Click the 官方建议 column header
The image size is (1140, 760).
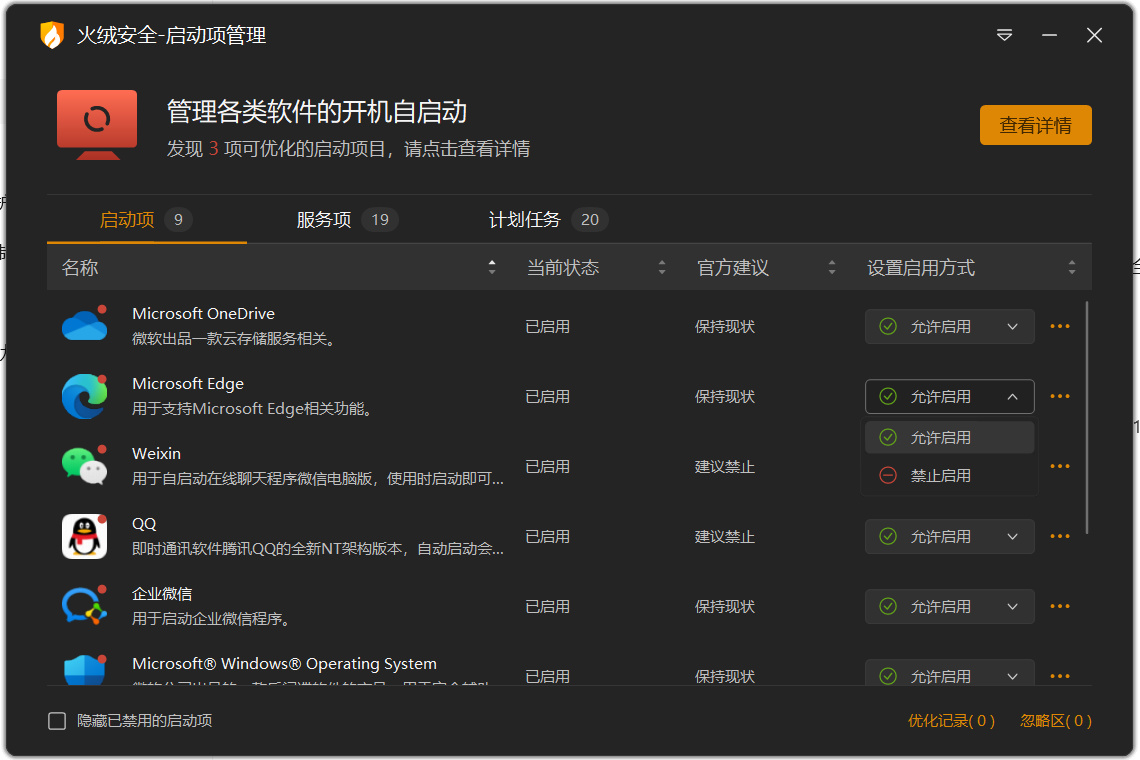[733, 268]
